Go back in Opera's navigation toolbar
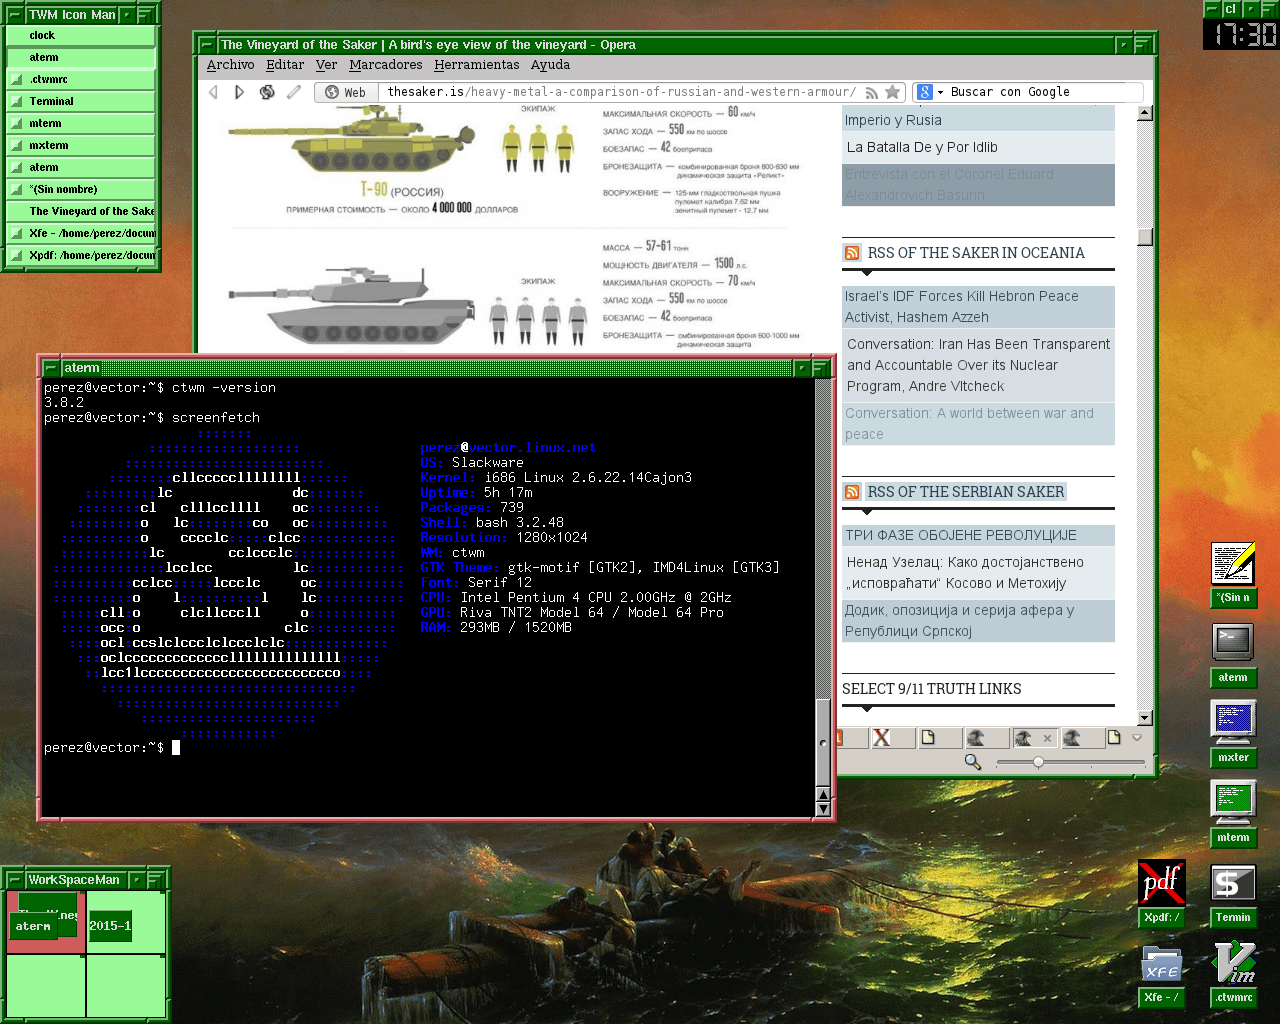 213,92
